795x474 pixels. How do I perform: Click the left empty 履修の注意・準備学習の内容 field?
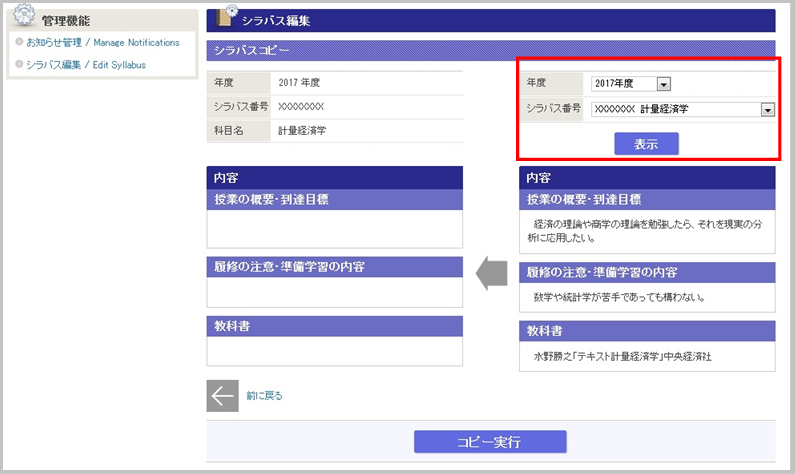coord(335,291)
